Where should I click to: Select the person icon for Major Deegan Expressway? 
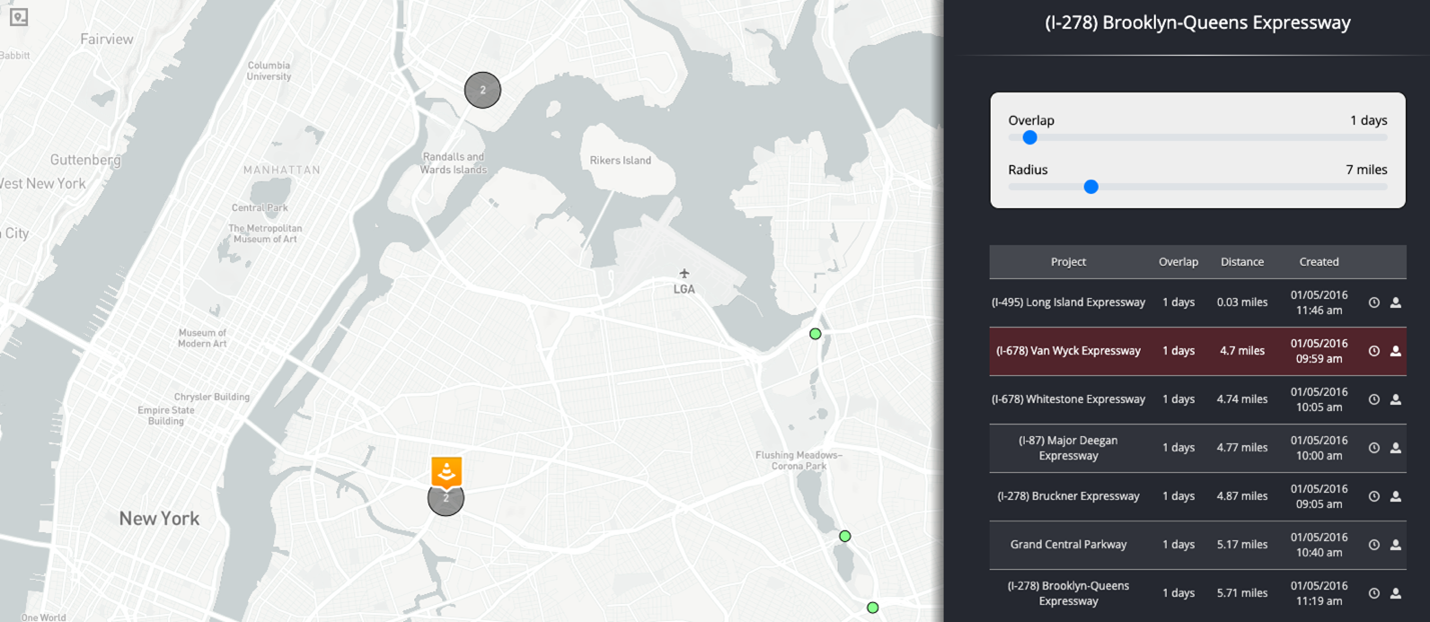pyautogui.click(x=1395, y=448)
